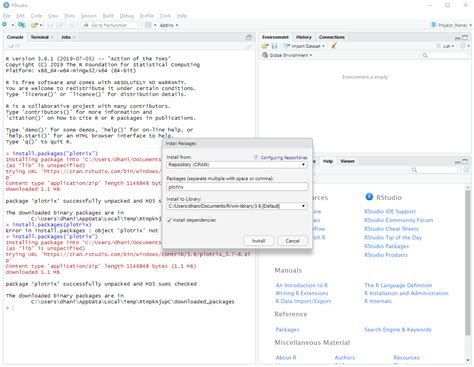Expand the recent files arrow next to Open

(x=41, y=25)
